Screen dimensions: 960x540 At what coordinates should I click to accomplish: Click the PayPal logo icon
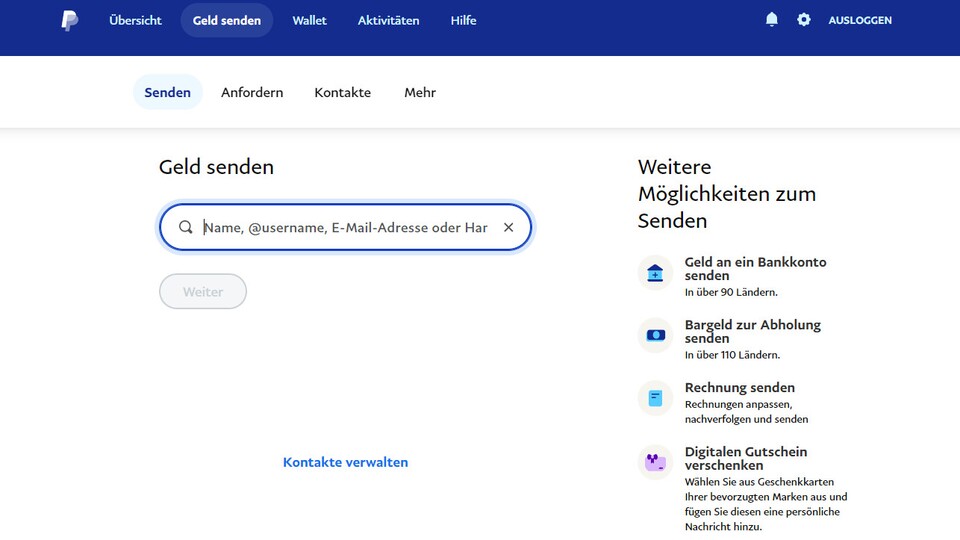point(70,20)
